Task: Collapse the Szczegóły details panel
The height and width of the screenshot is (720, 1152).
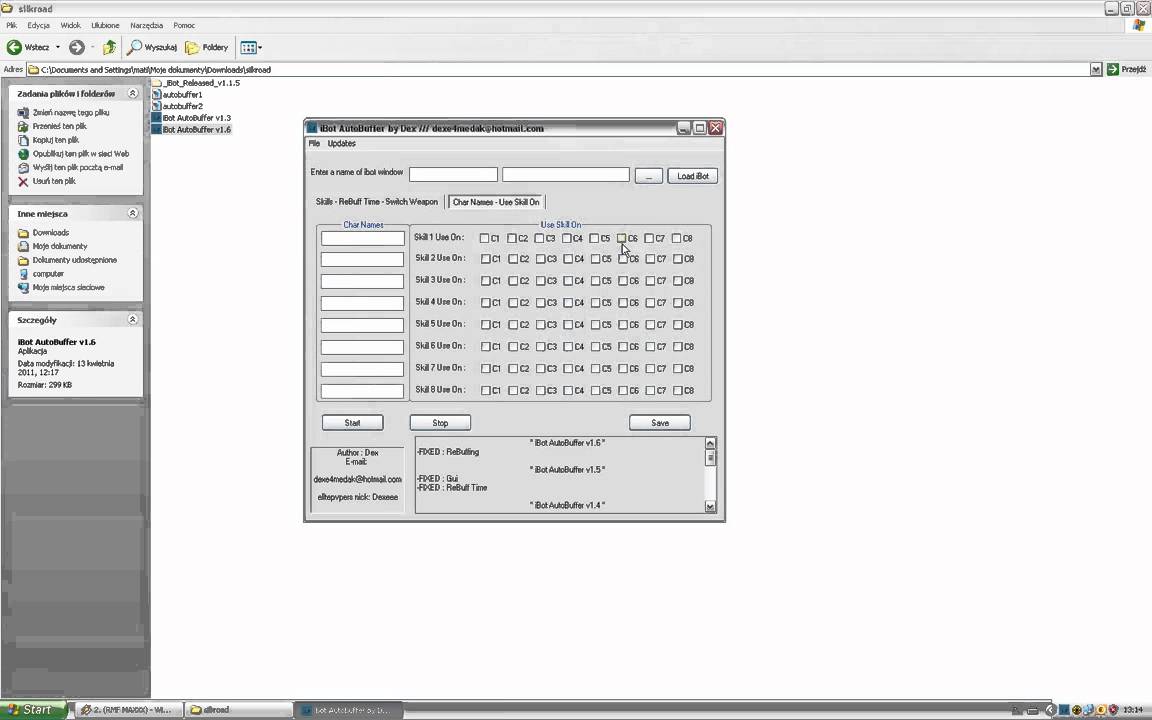Action: coord(132,320)
